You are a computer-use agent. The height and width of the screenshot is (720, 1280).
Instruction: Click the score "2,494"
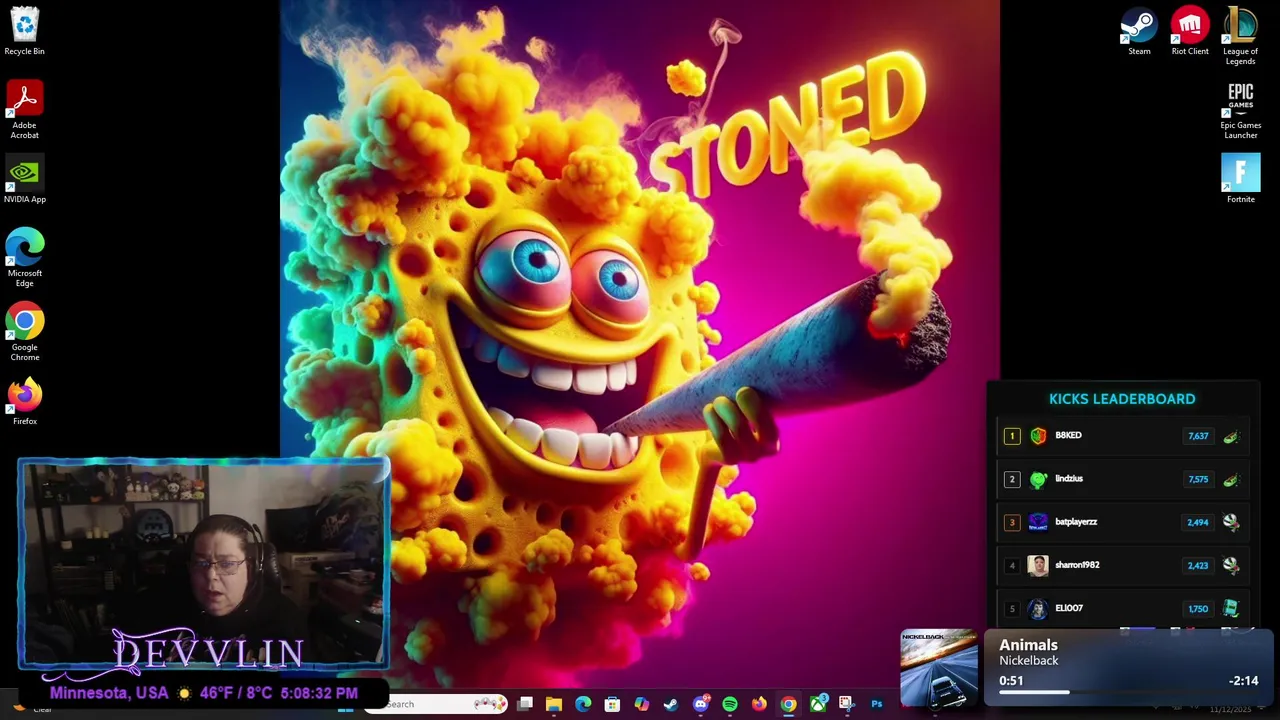tap(1198, 522)
